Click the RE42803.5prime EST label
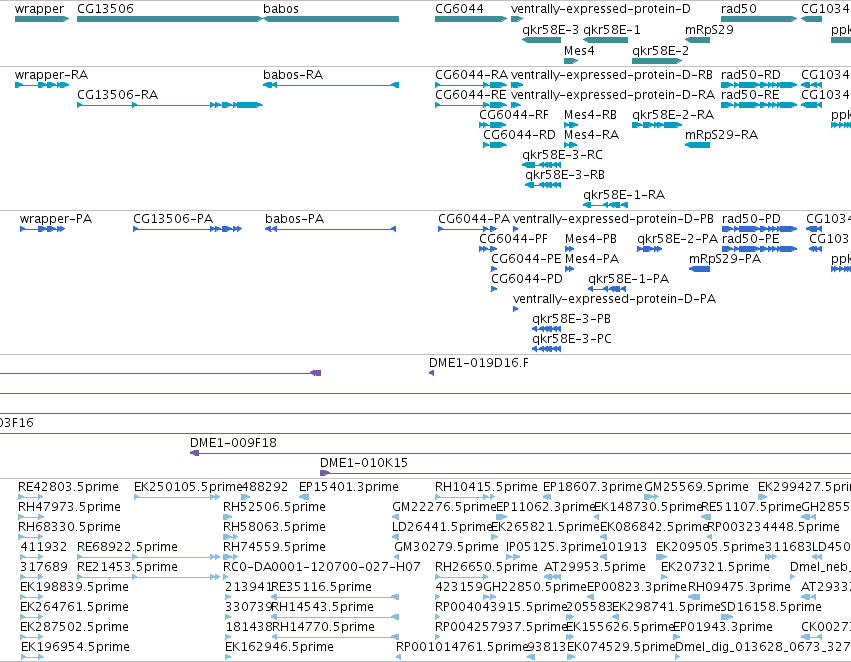 [68, 487]
